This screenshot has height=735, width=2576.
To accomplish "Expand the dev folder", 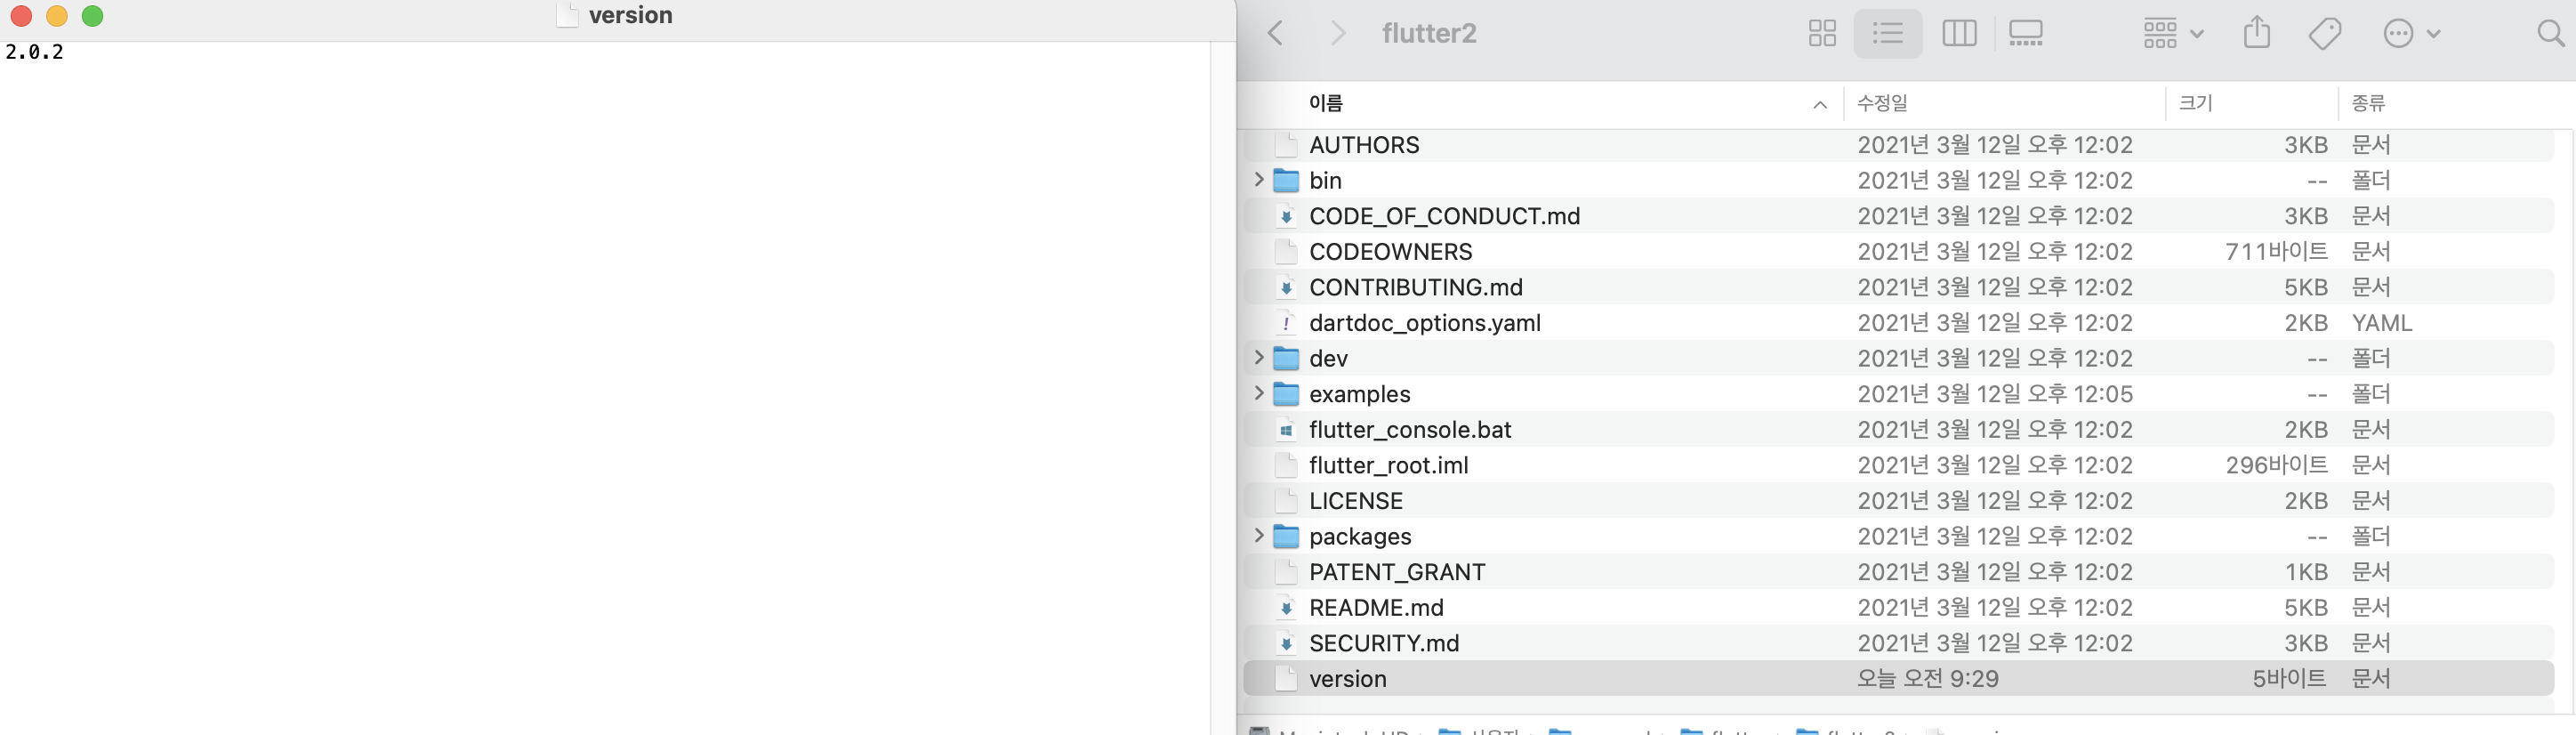I will click(1258, 358).
